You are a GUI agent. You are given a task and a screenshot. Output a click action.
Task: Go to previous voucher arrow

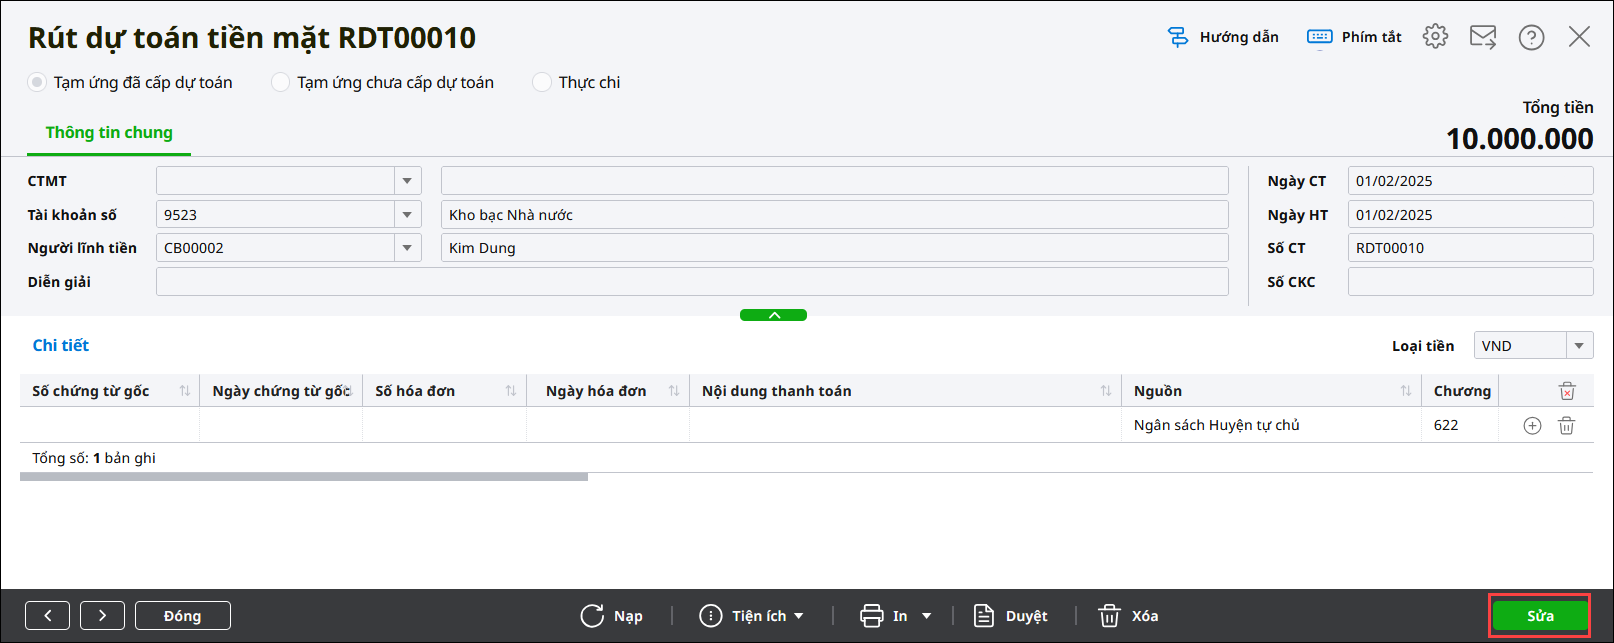(47, 616)
